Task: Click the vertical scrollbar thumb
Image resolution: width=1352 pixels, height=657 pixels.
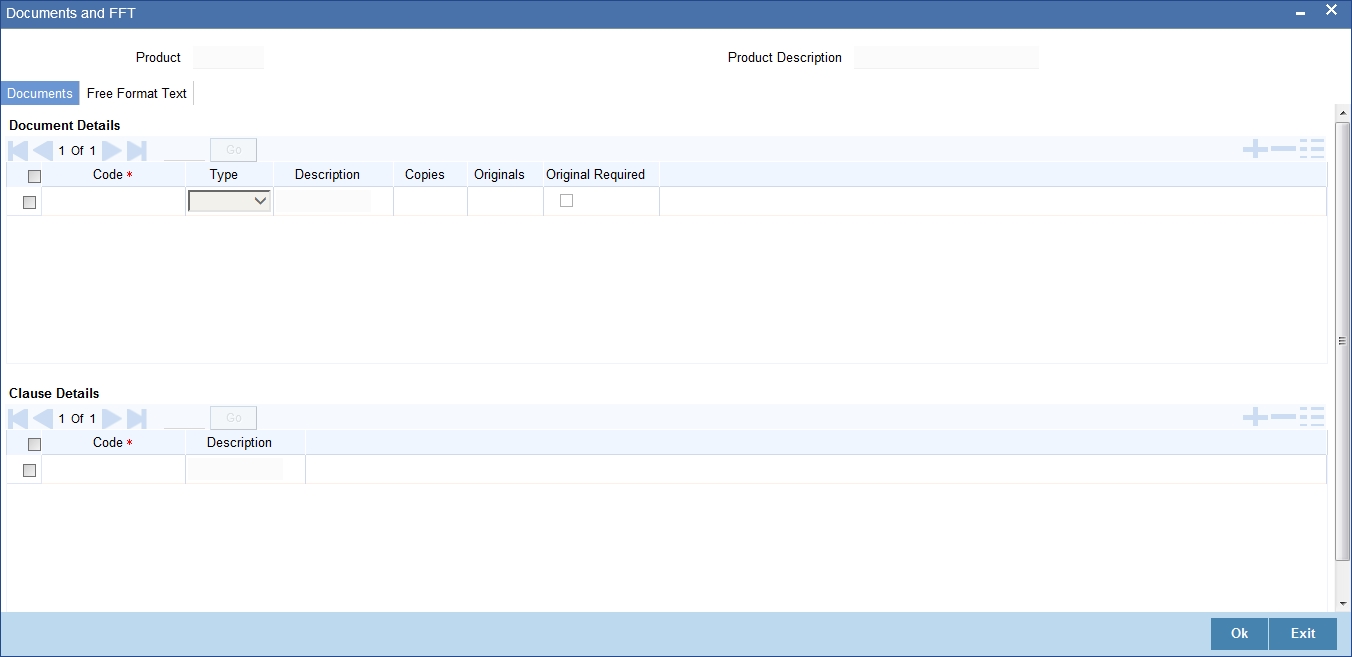Action: point(1343,340)
